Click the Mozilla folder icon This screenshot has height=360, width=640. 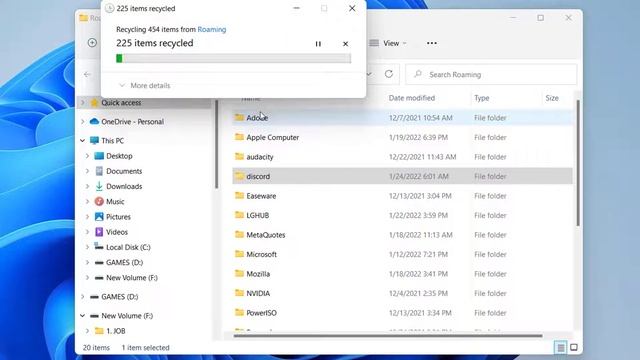click(239, 273)
